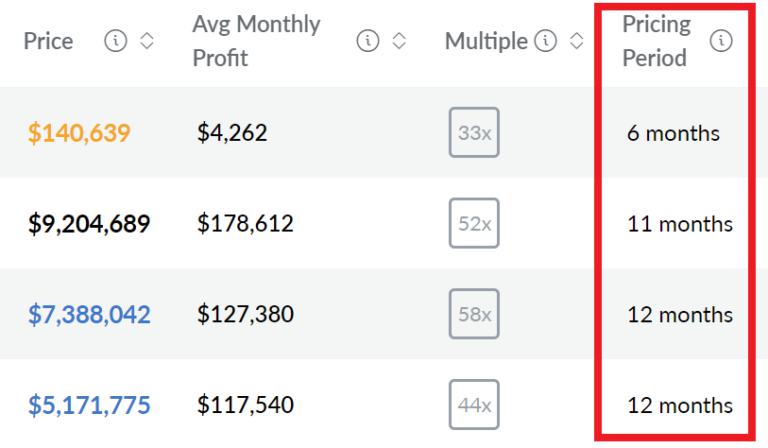Image resolution: width=768 pixels, height=448 pixels.
Task: Open the $140,639 listing price
Action: coord(79,133)
